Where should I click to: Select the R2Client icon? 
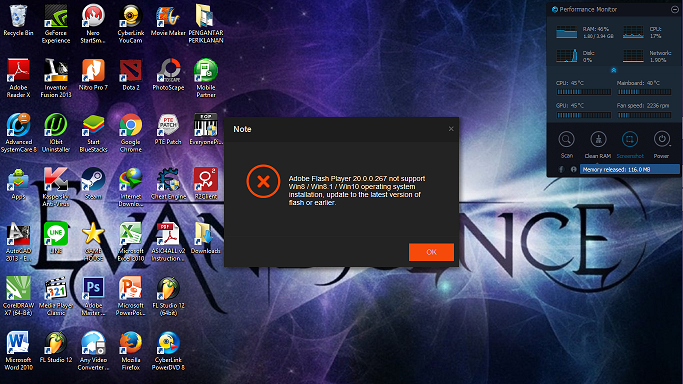point(206,184)
